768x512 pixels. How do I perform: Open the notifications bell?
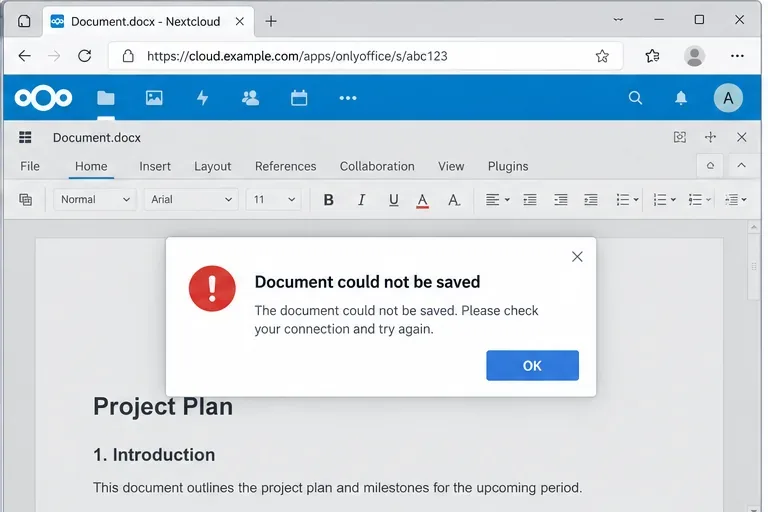click(681, 98)
